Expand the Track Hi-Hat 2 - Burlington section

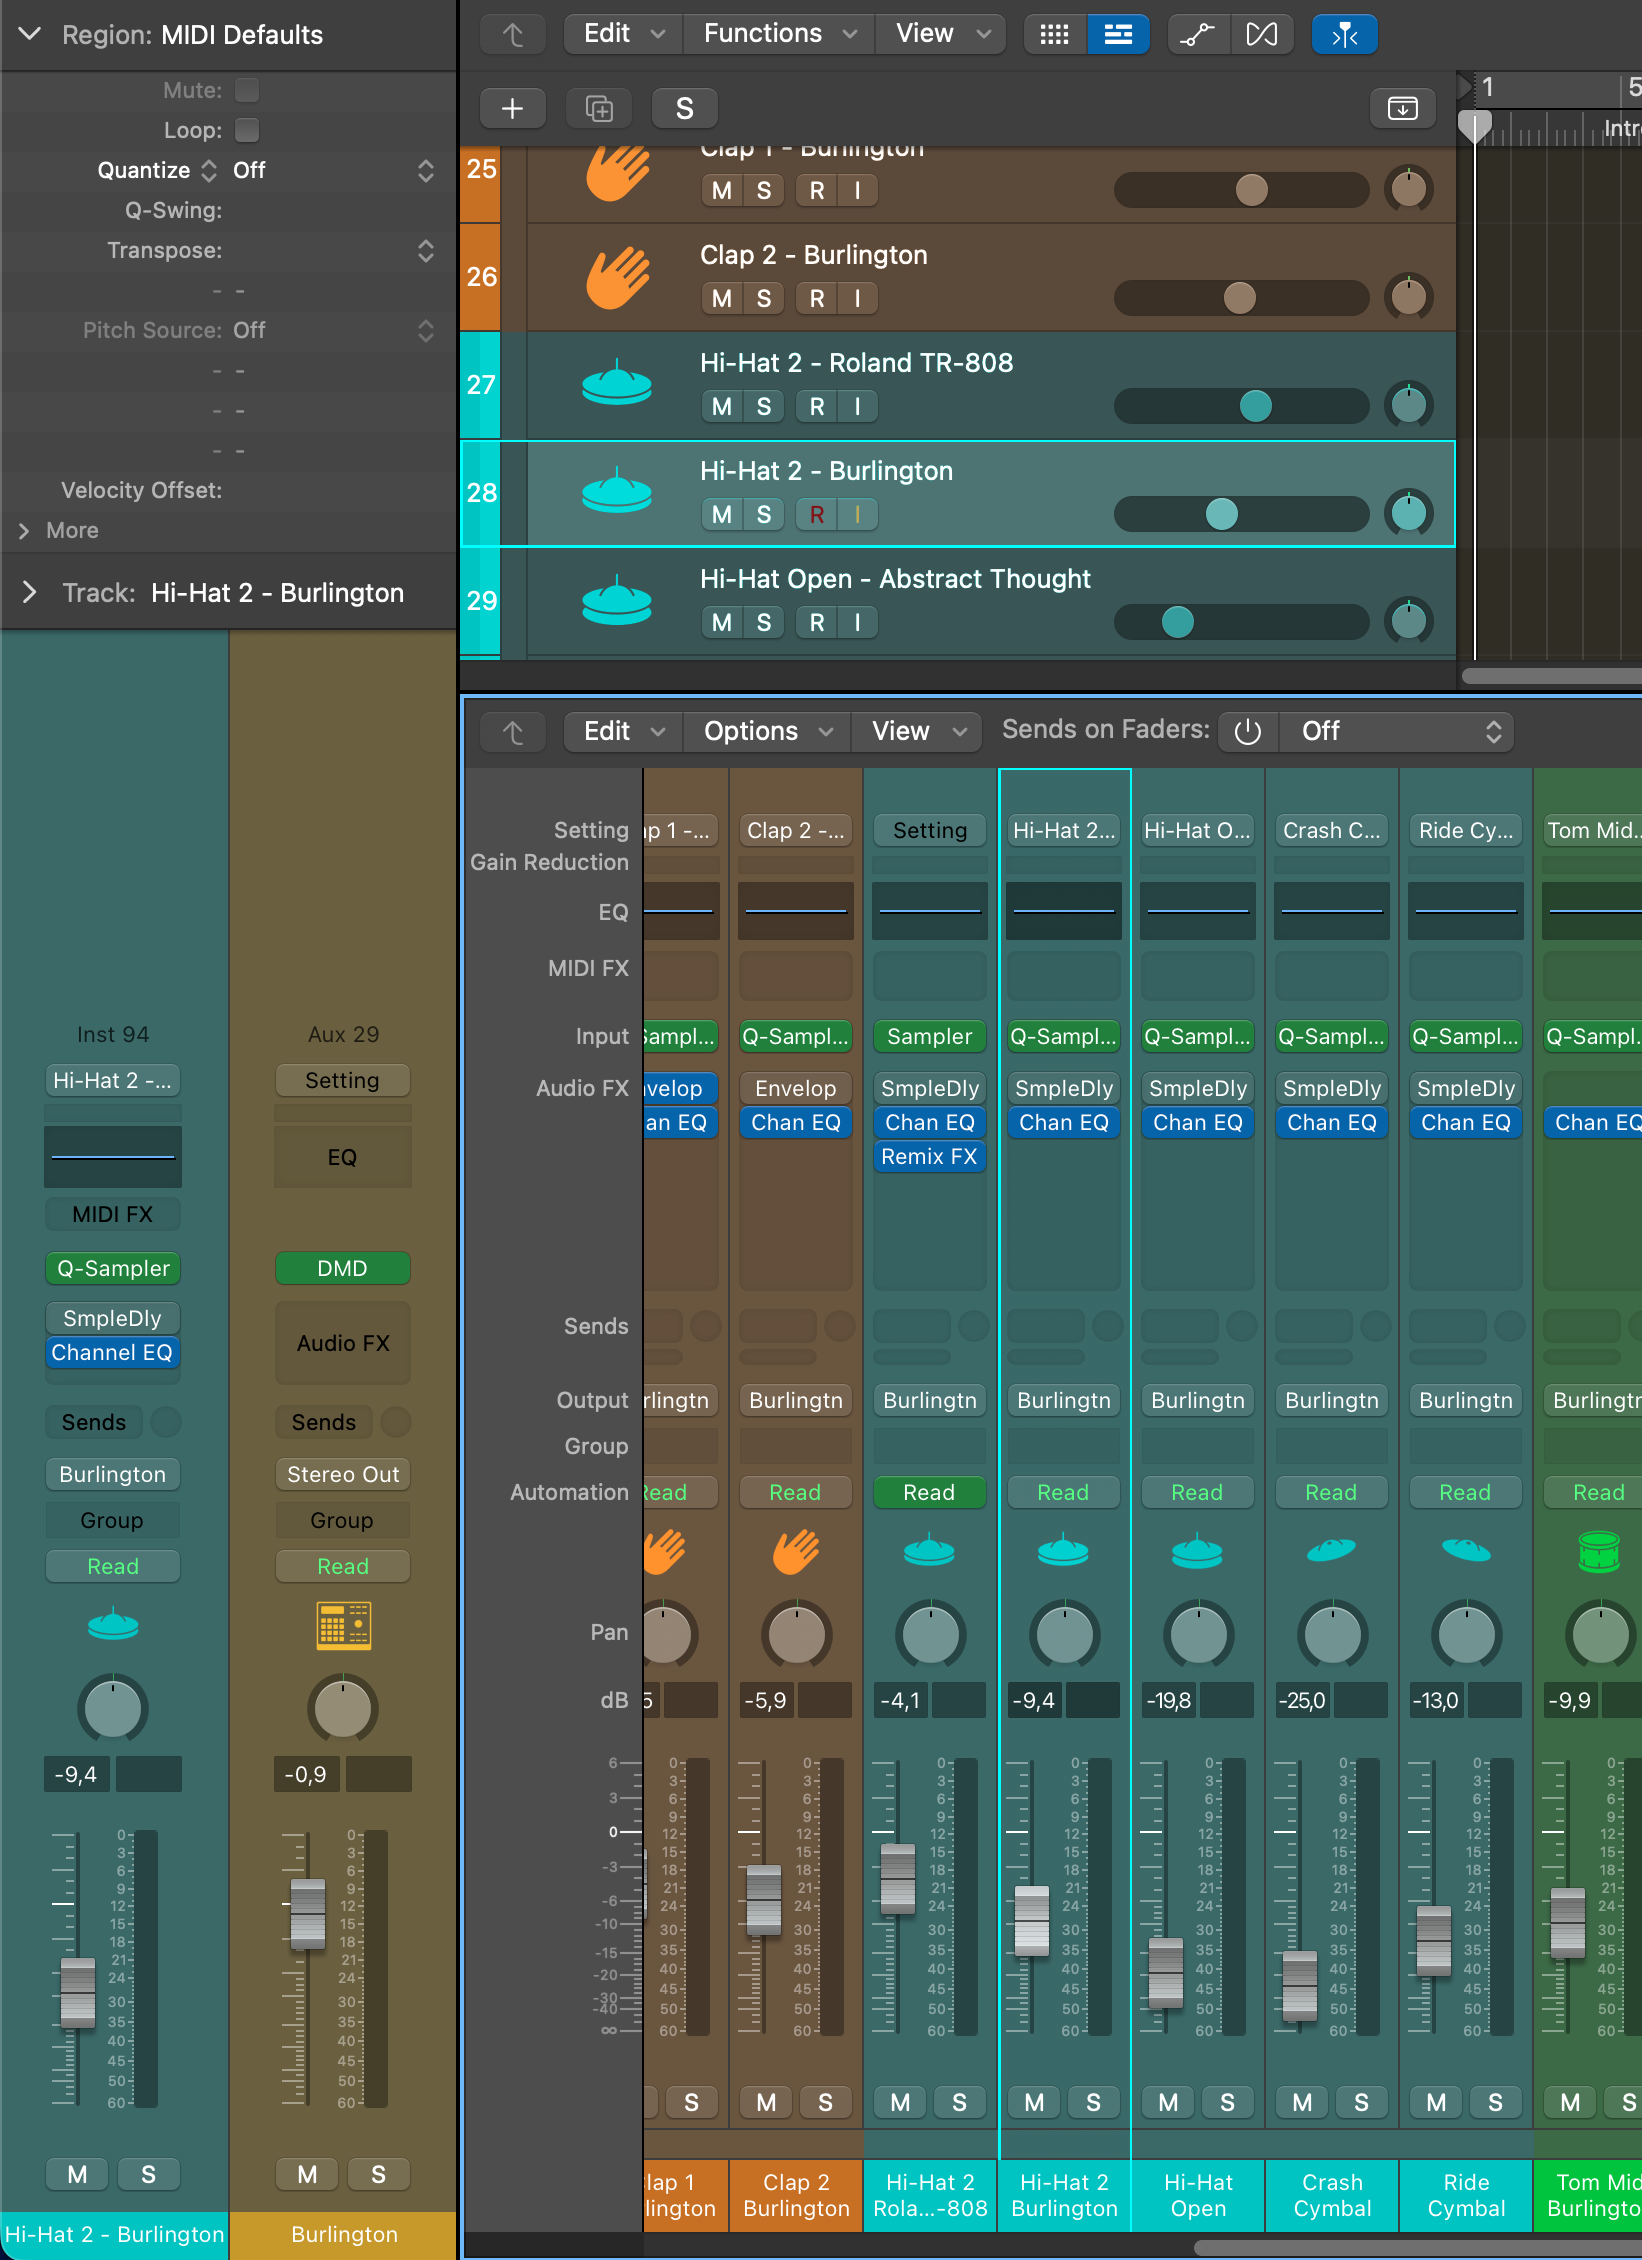[30, 592]
